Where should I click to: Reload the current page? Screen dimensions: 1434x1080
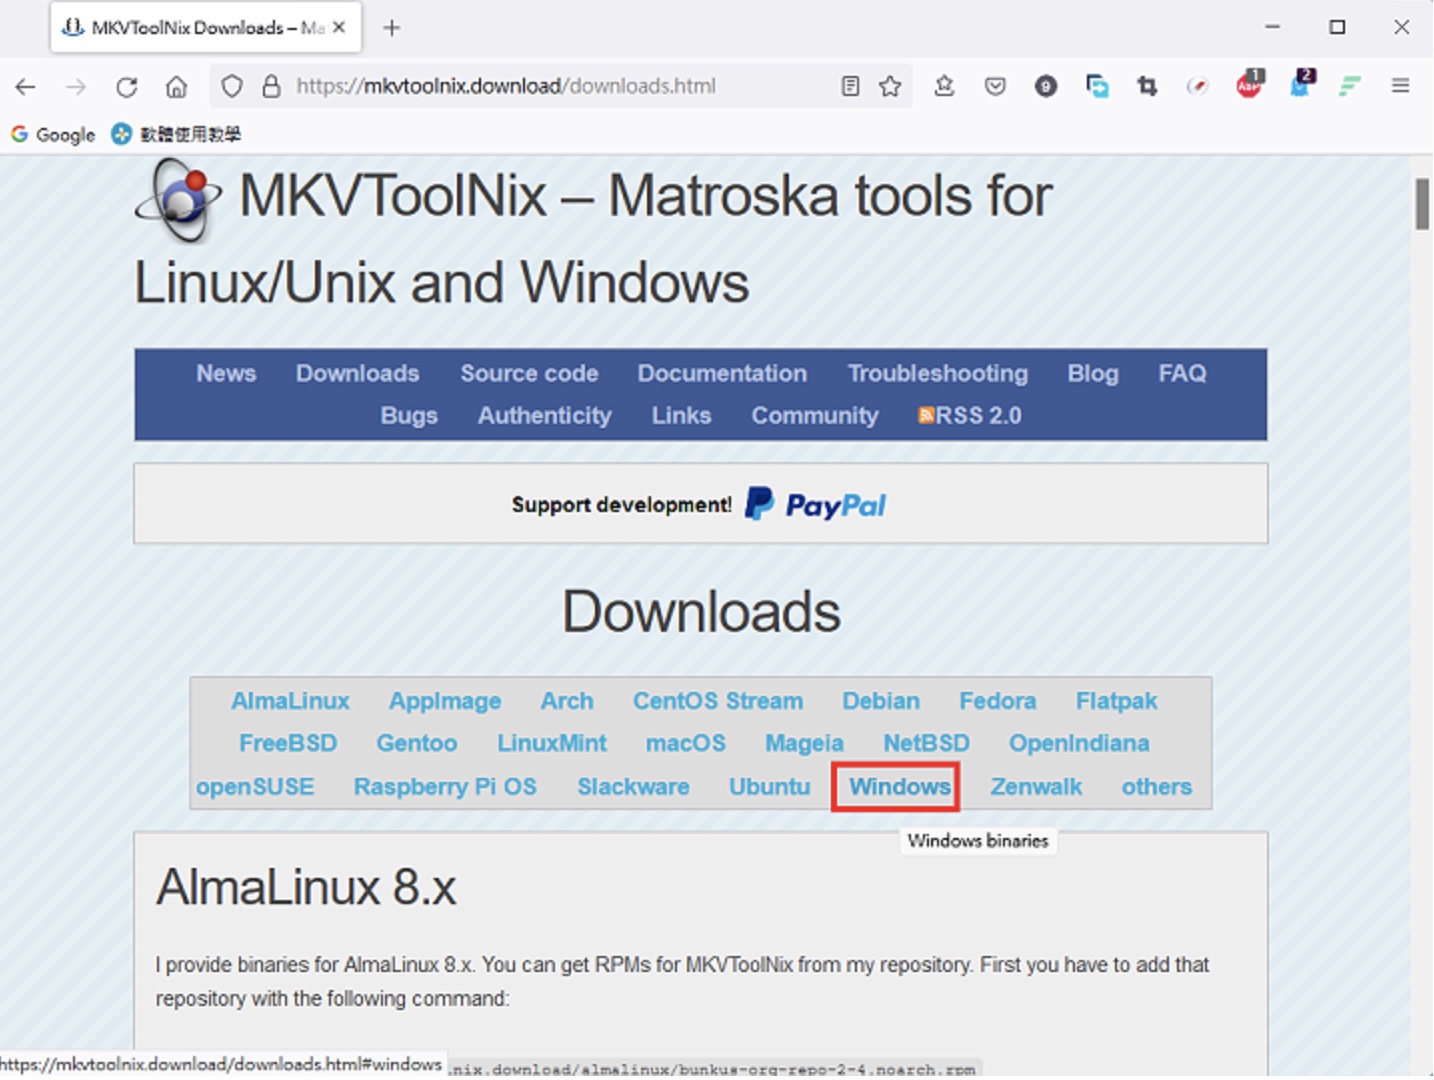pos(126,87)
